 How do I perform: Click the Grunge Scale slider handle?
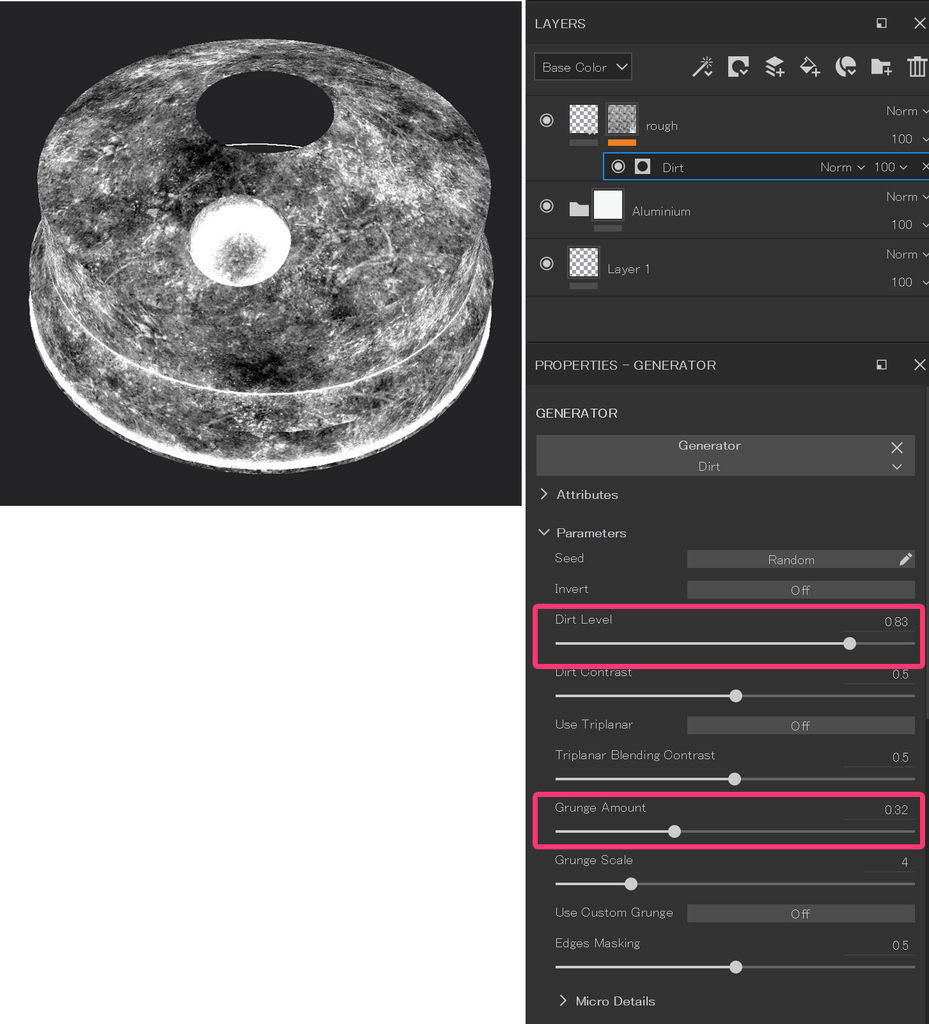[631, 884]
